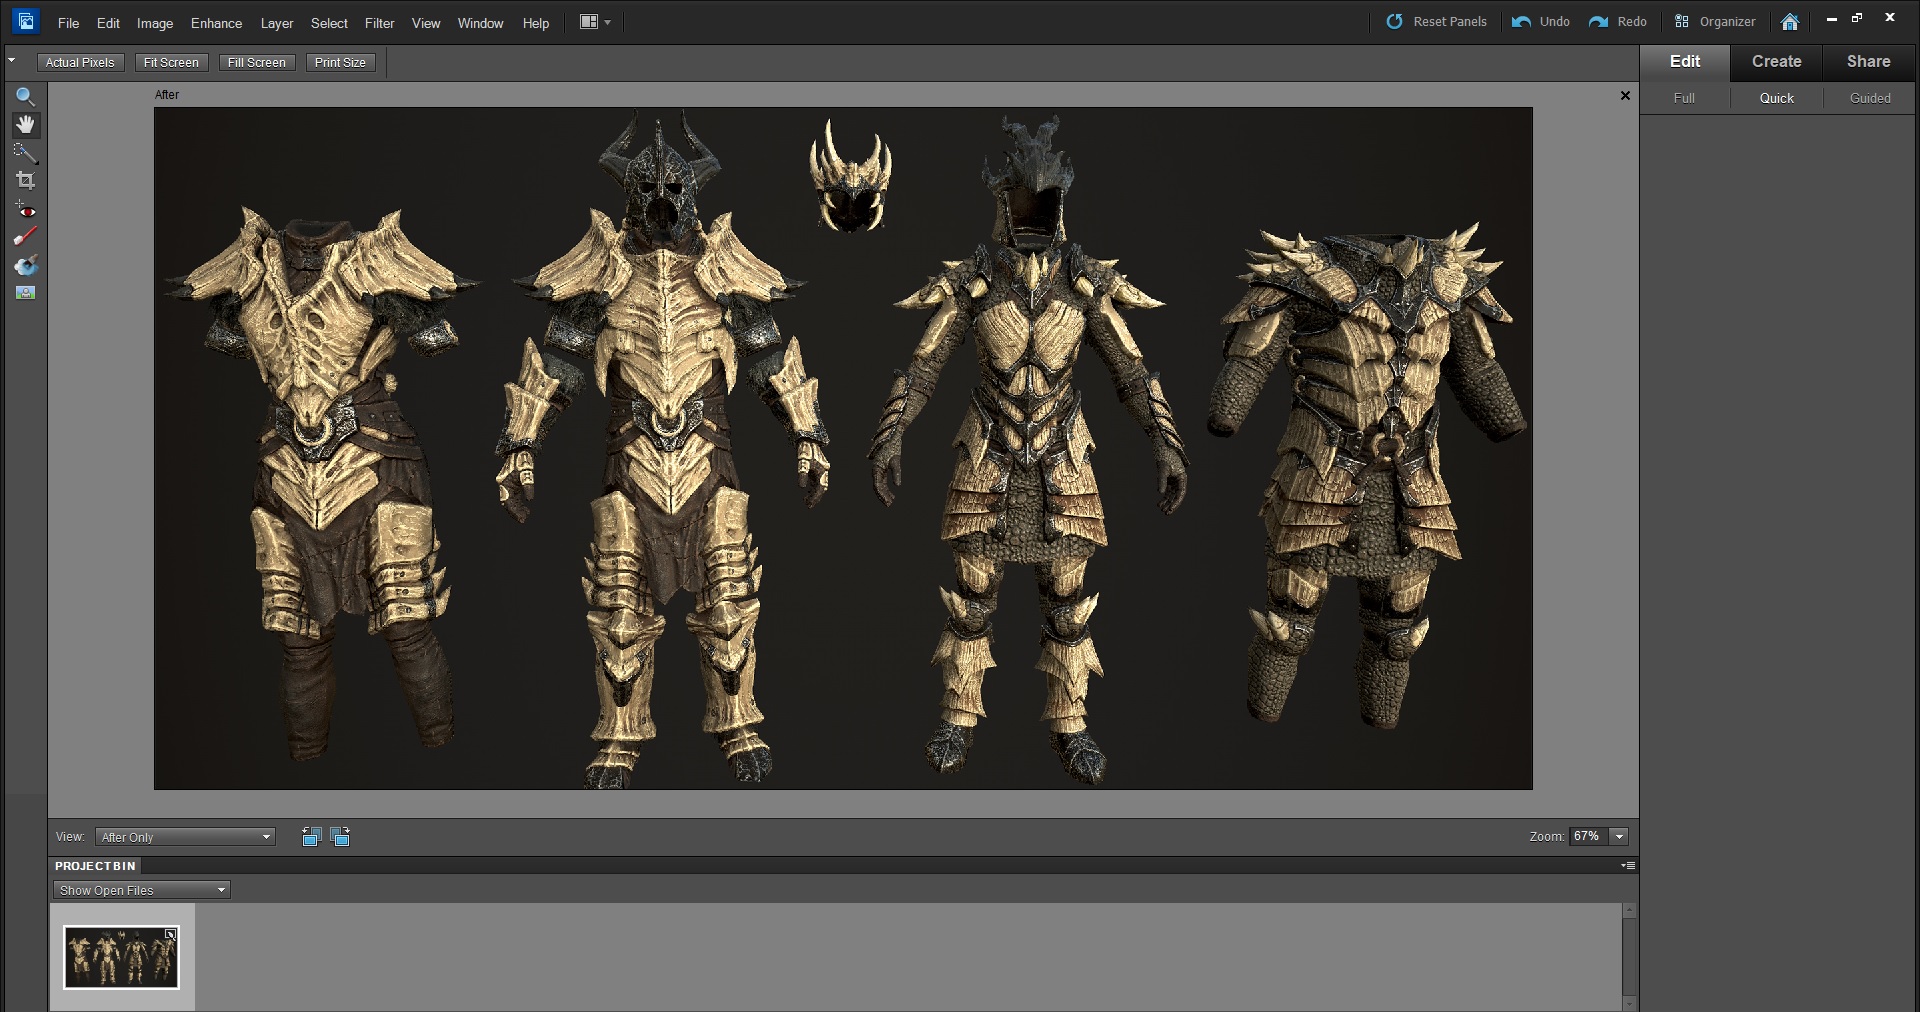This screenshot has width=1920, height=1012.
Task: Click the Actual Pixels button
Action: click(x=80, y=62)
